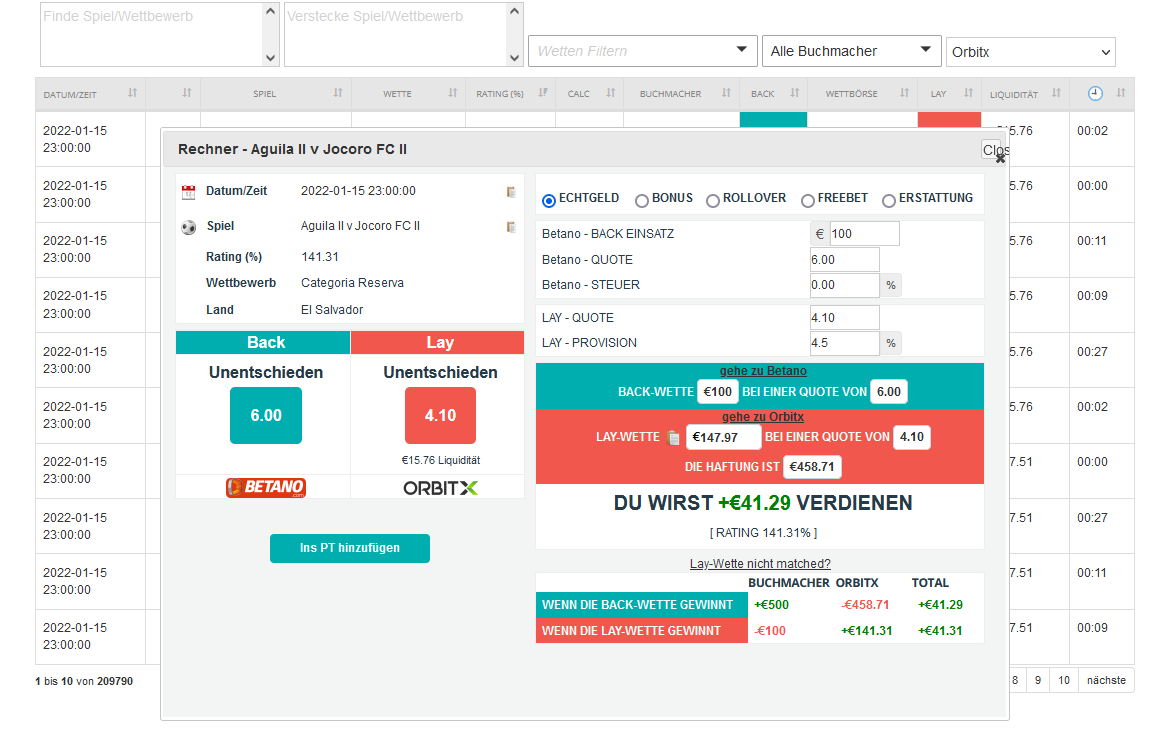Image resolution: width=1170 pixels, height=741 pixels.
Task: Select BONUS radio option
Action: click(642, 201)
